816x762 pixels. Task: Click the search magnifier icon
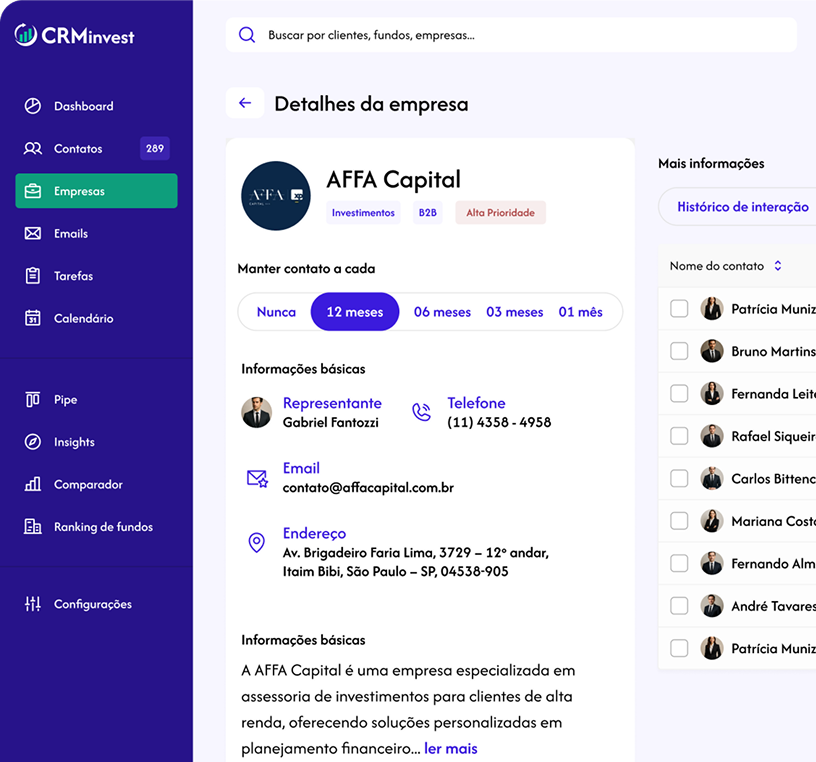(x=247, y=35)
